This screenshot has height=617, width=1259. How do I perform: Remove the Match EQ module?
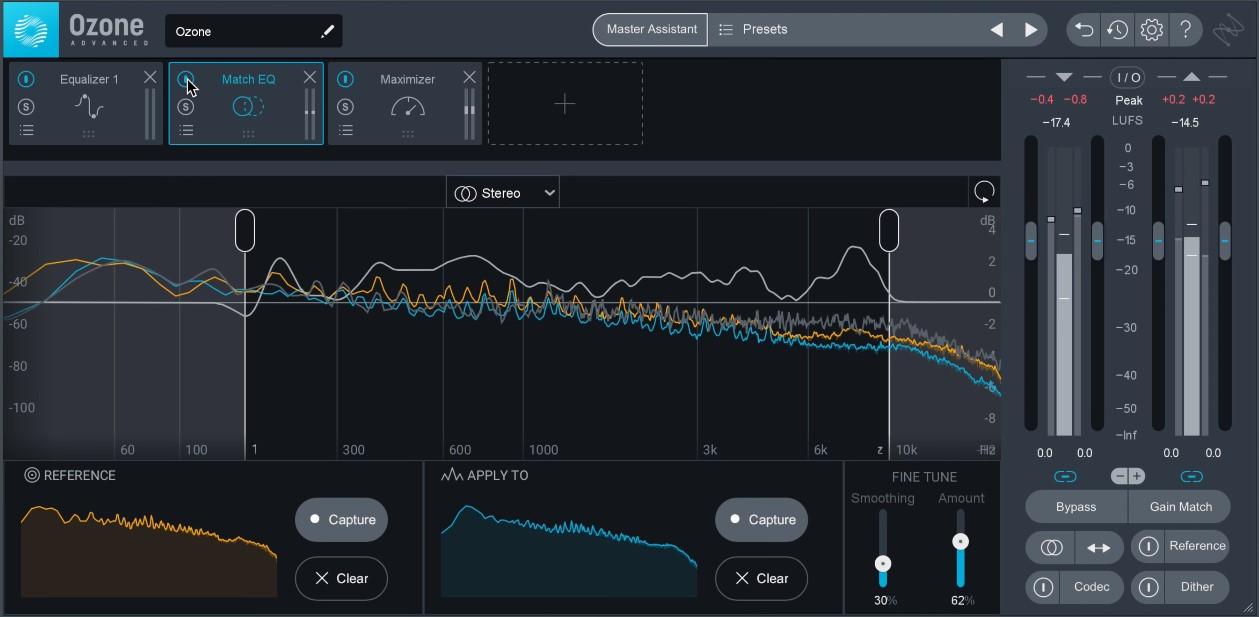click(x=310, y=77)
